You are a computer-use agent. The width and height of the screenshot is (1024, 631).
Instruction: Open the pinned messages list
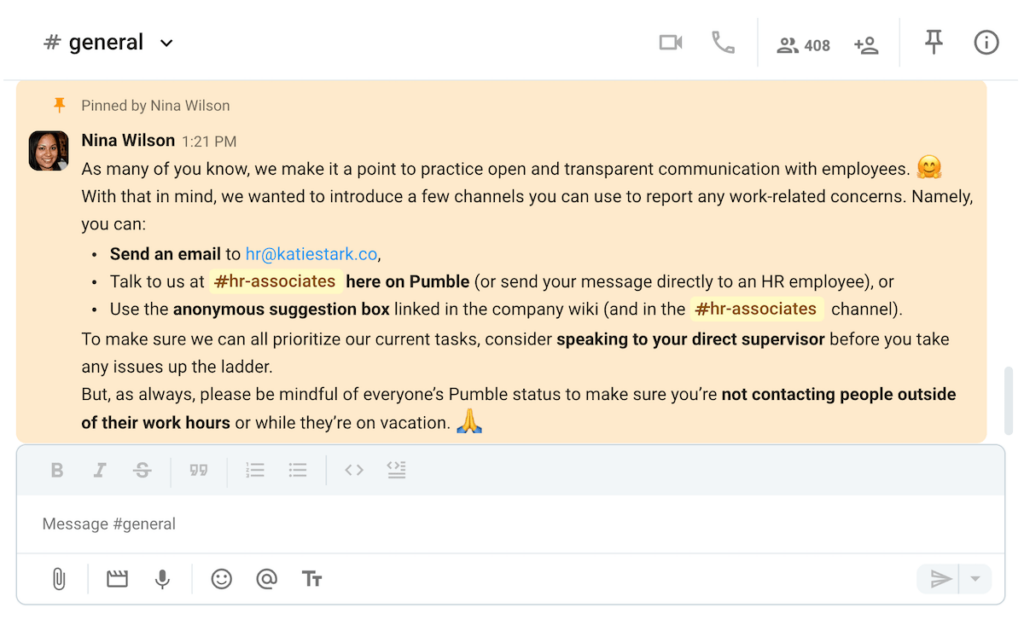933,42
